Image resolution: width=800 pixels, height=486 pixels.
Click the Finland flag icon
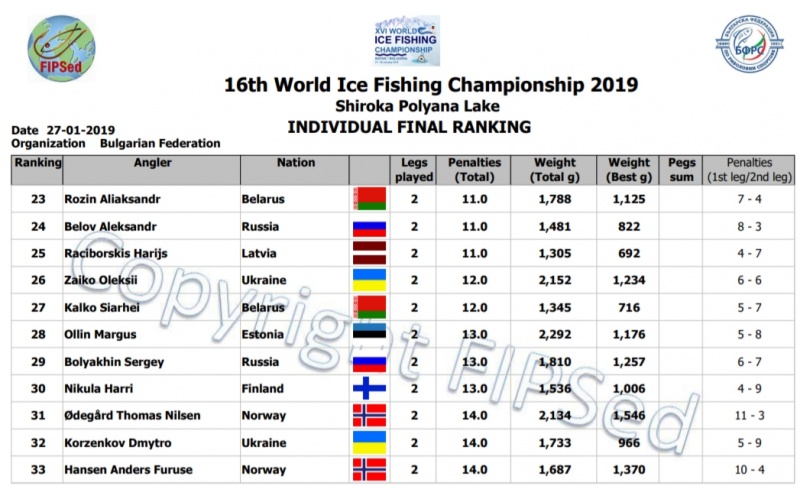tap(369, 388)
